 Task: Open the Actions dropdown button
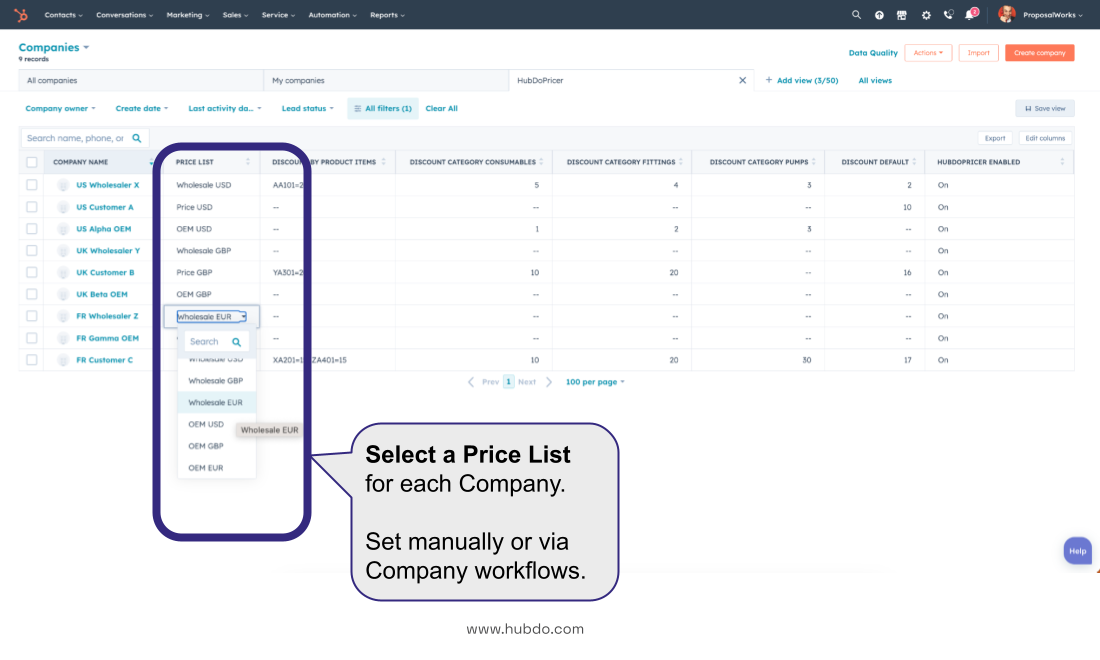[x=928, y=53]
